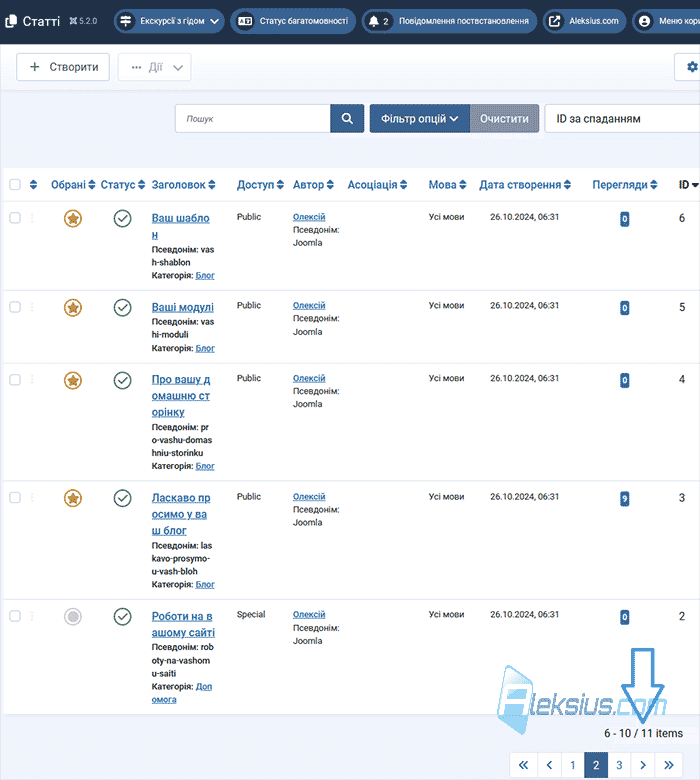Click the Очистити clear button

[x=504, y=118]
